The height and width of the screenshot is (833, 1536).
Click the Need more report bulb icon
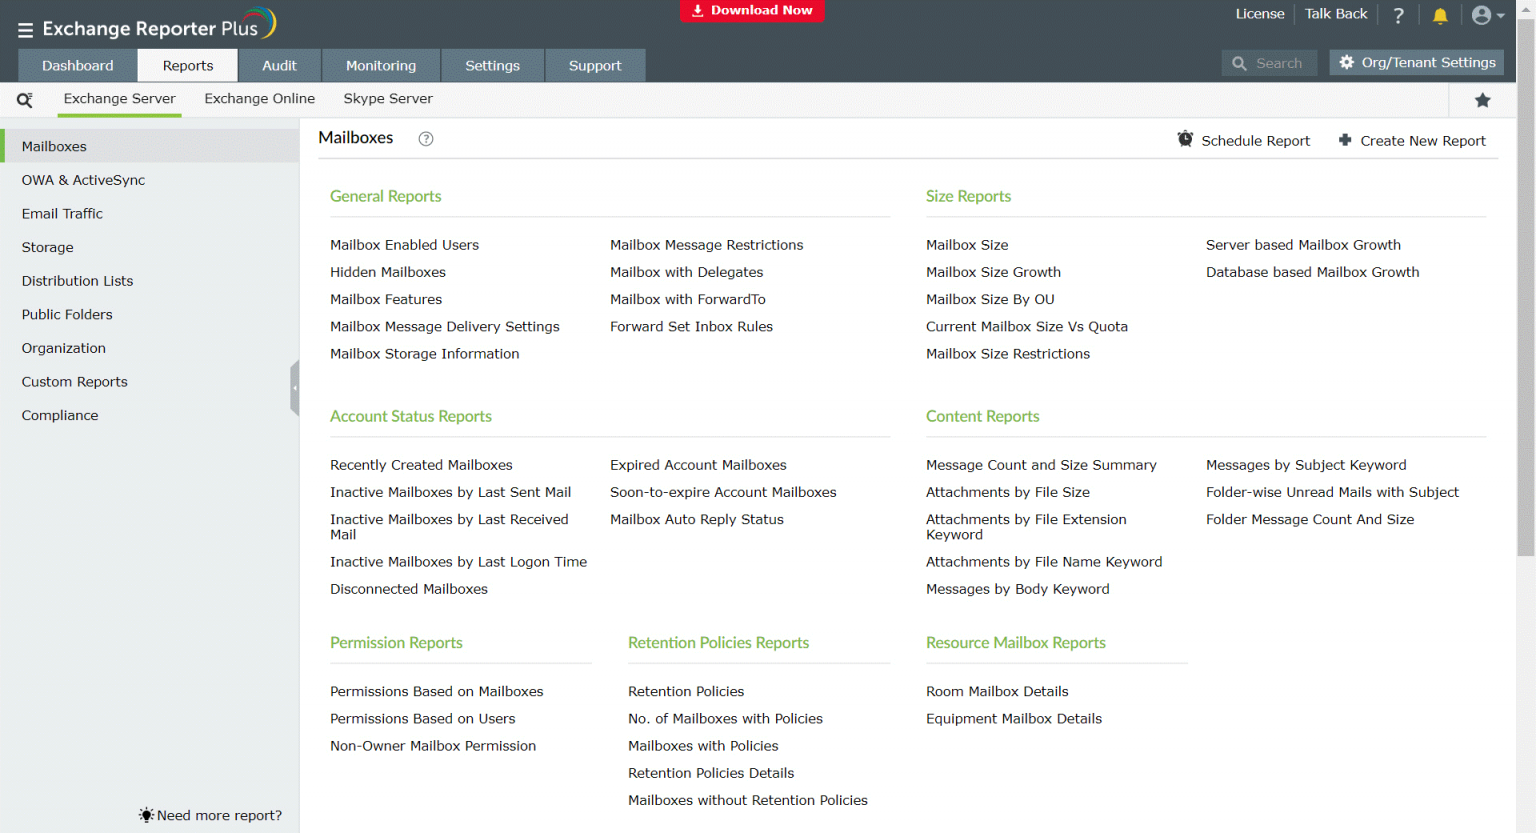click(x=145, y=815)
